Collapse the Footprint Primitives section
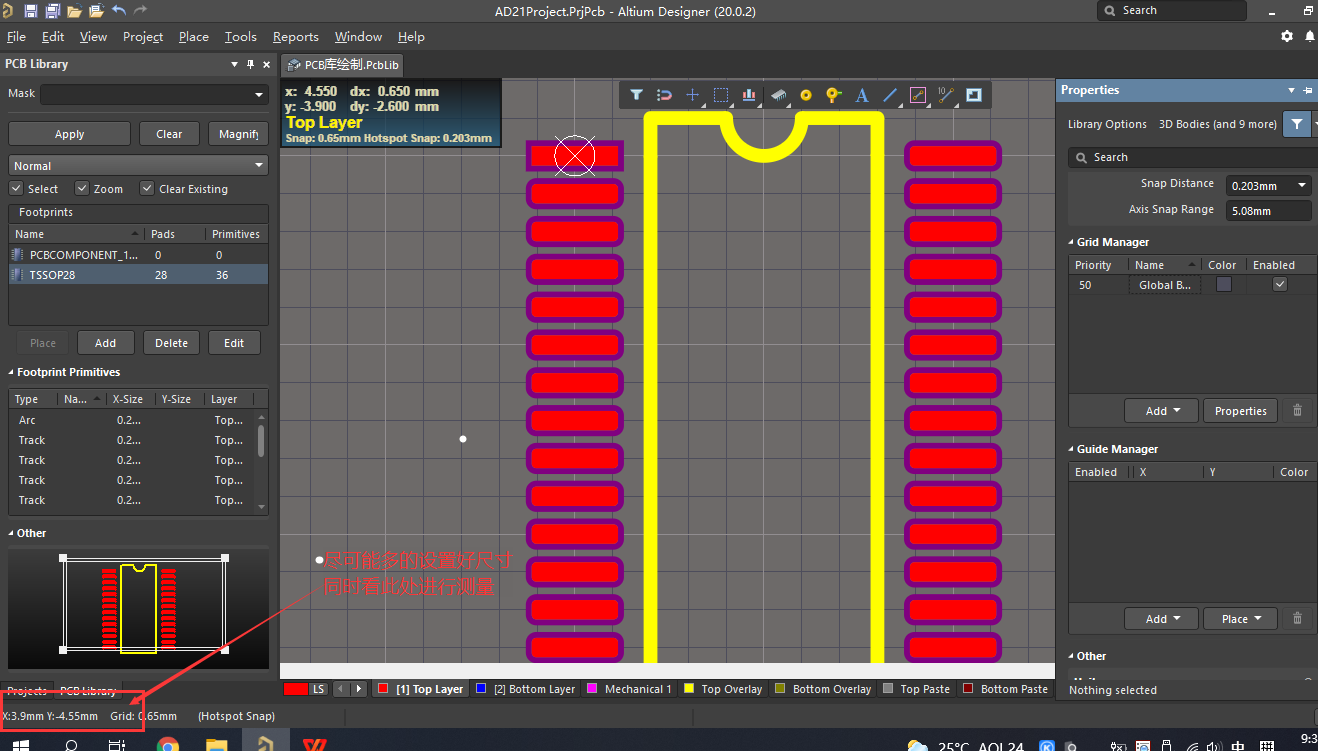The height and width of the screenshot is (751, 1318). pos(11,372)
